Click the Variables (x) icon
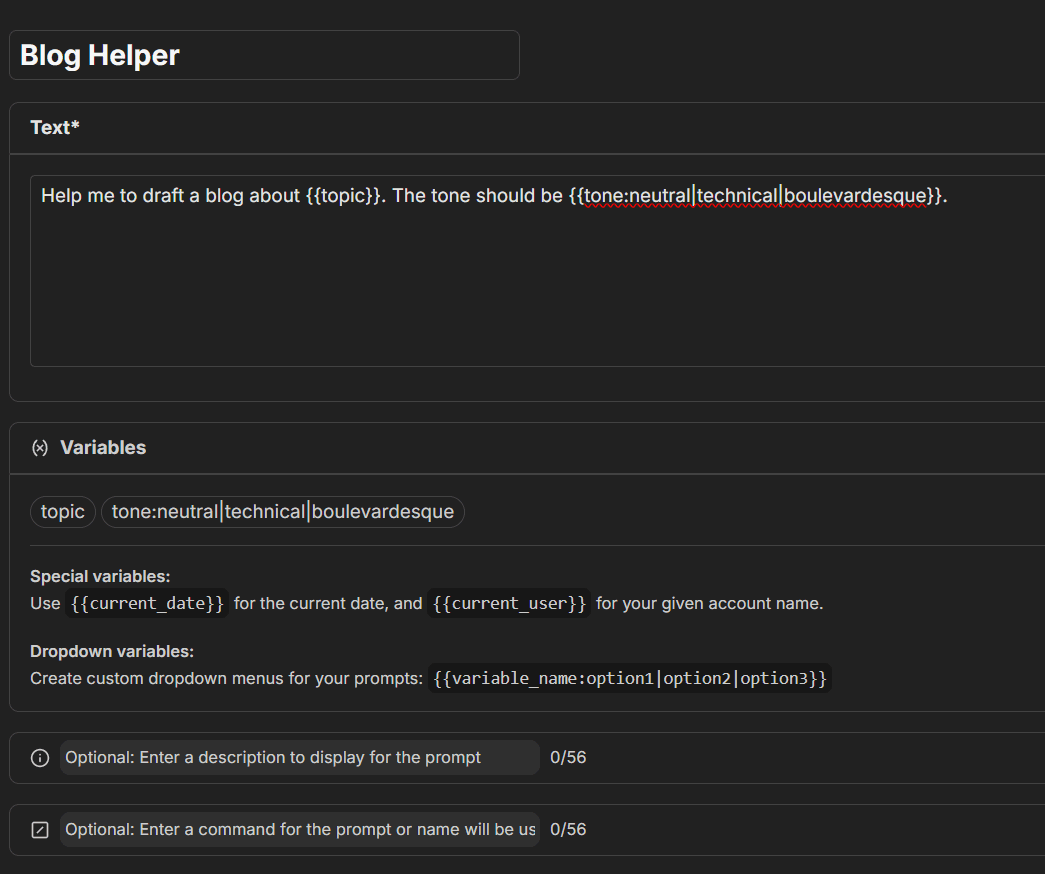Screen dimensions: 1045x874 (40, 448)
